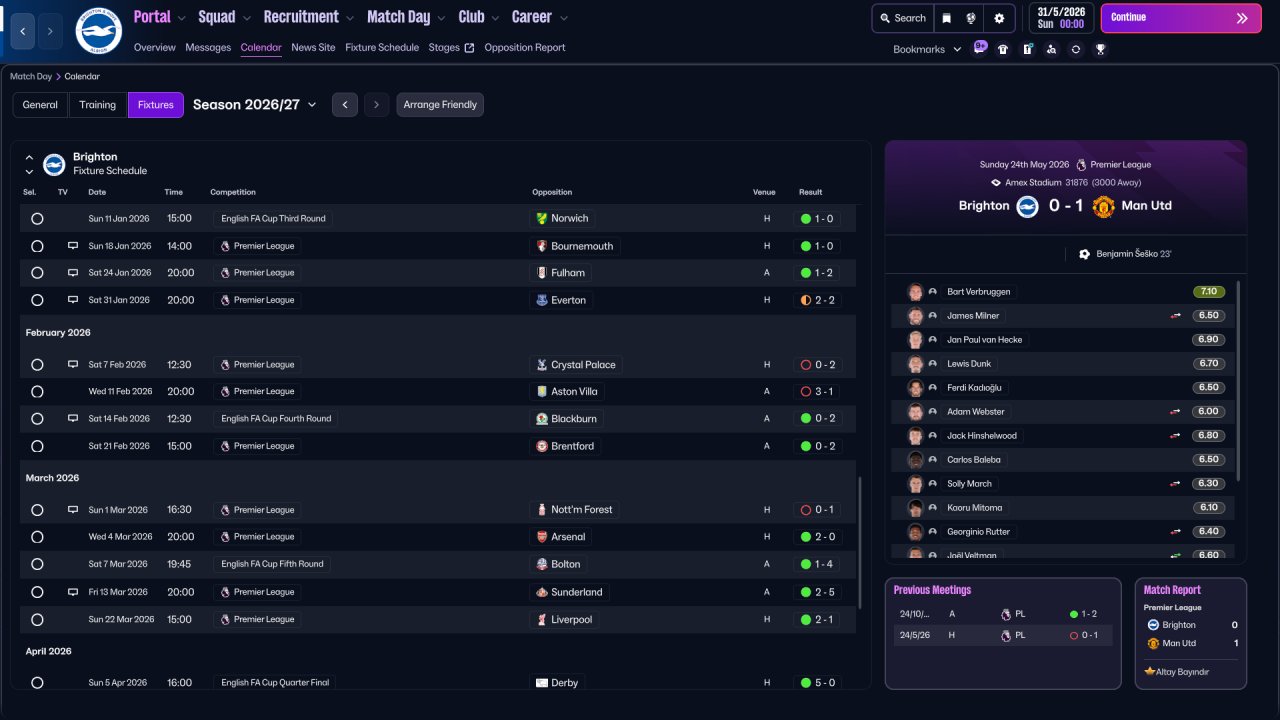Open the Match Day breadcrumb link

(x=31, y=76)
